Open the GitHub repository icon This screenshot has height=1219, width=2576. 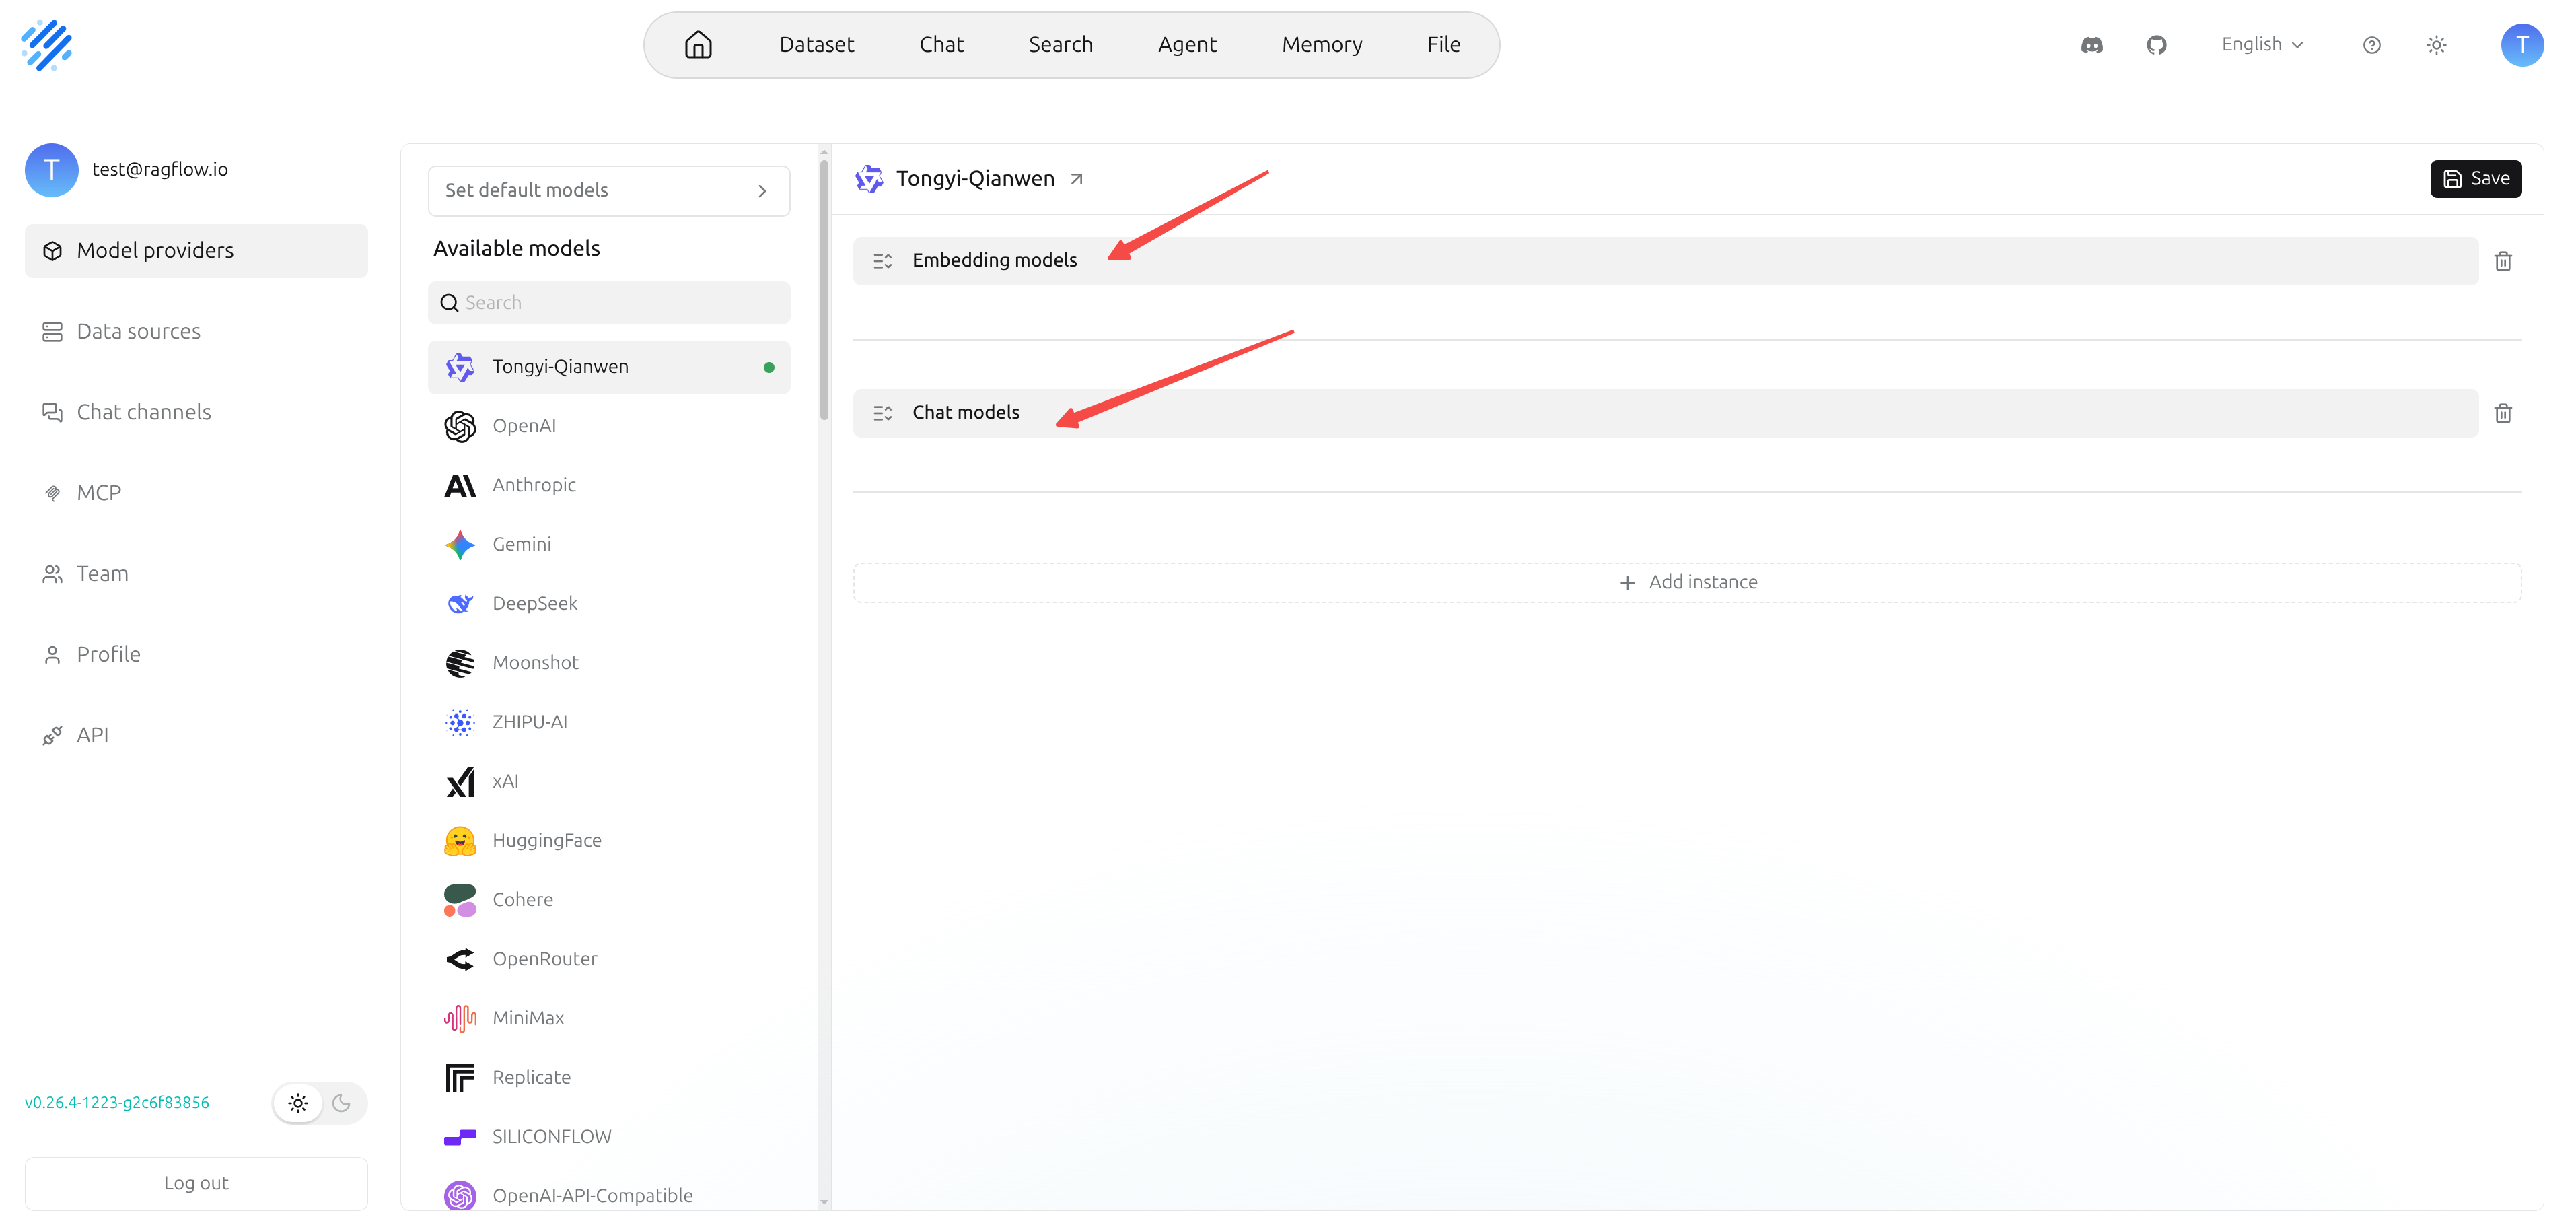[2156, 45]
